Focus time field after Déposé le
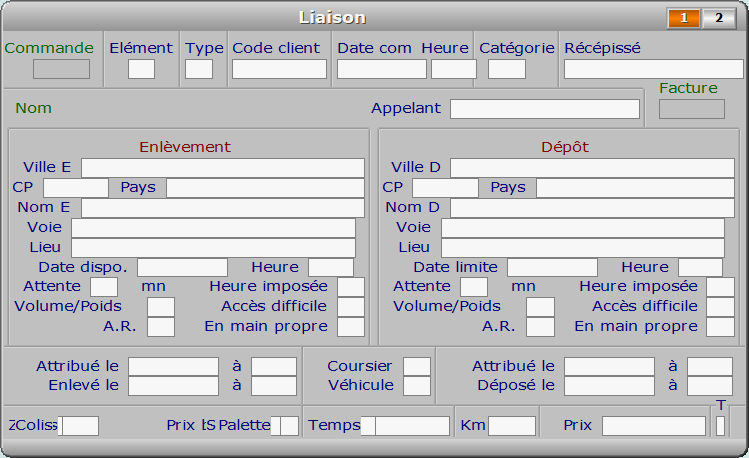The image size is (749, 458). click(x=710, y=386)
